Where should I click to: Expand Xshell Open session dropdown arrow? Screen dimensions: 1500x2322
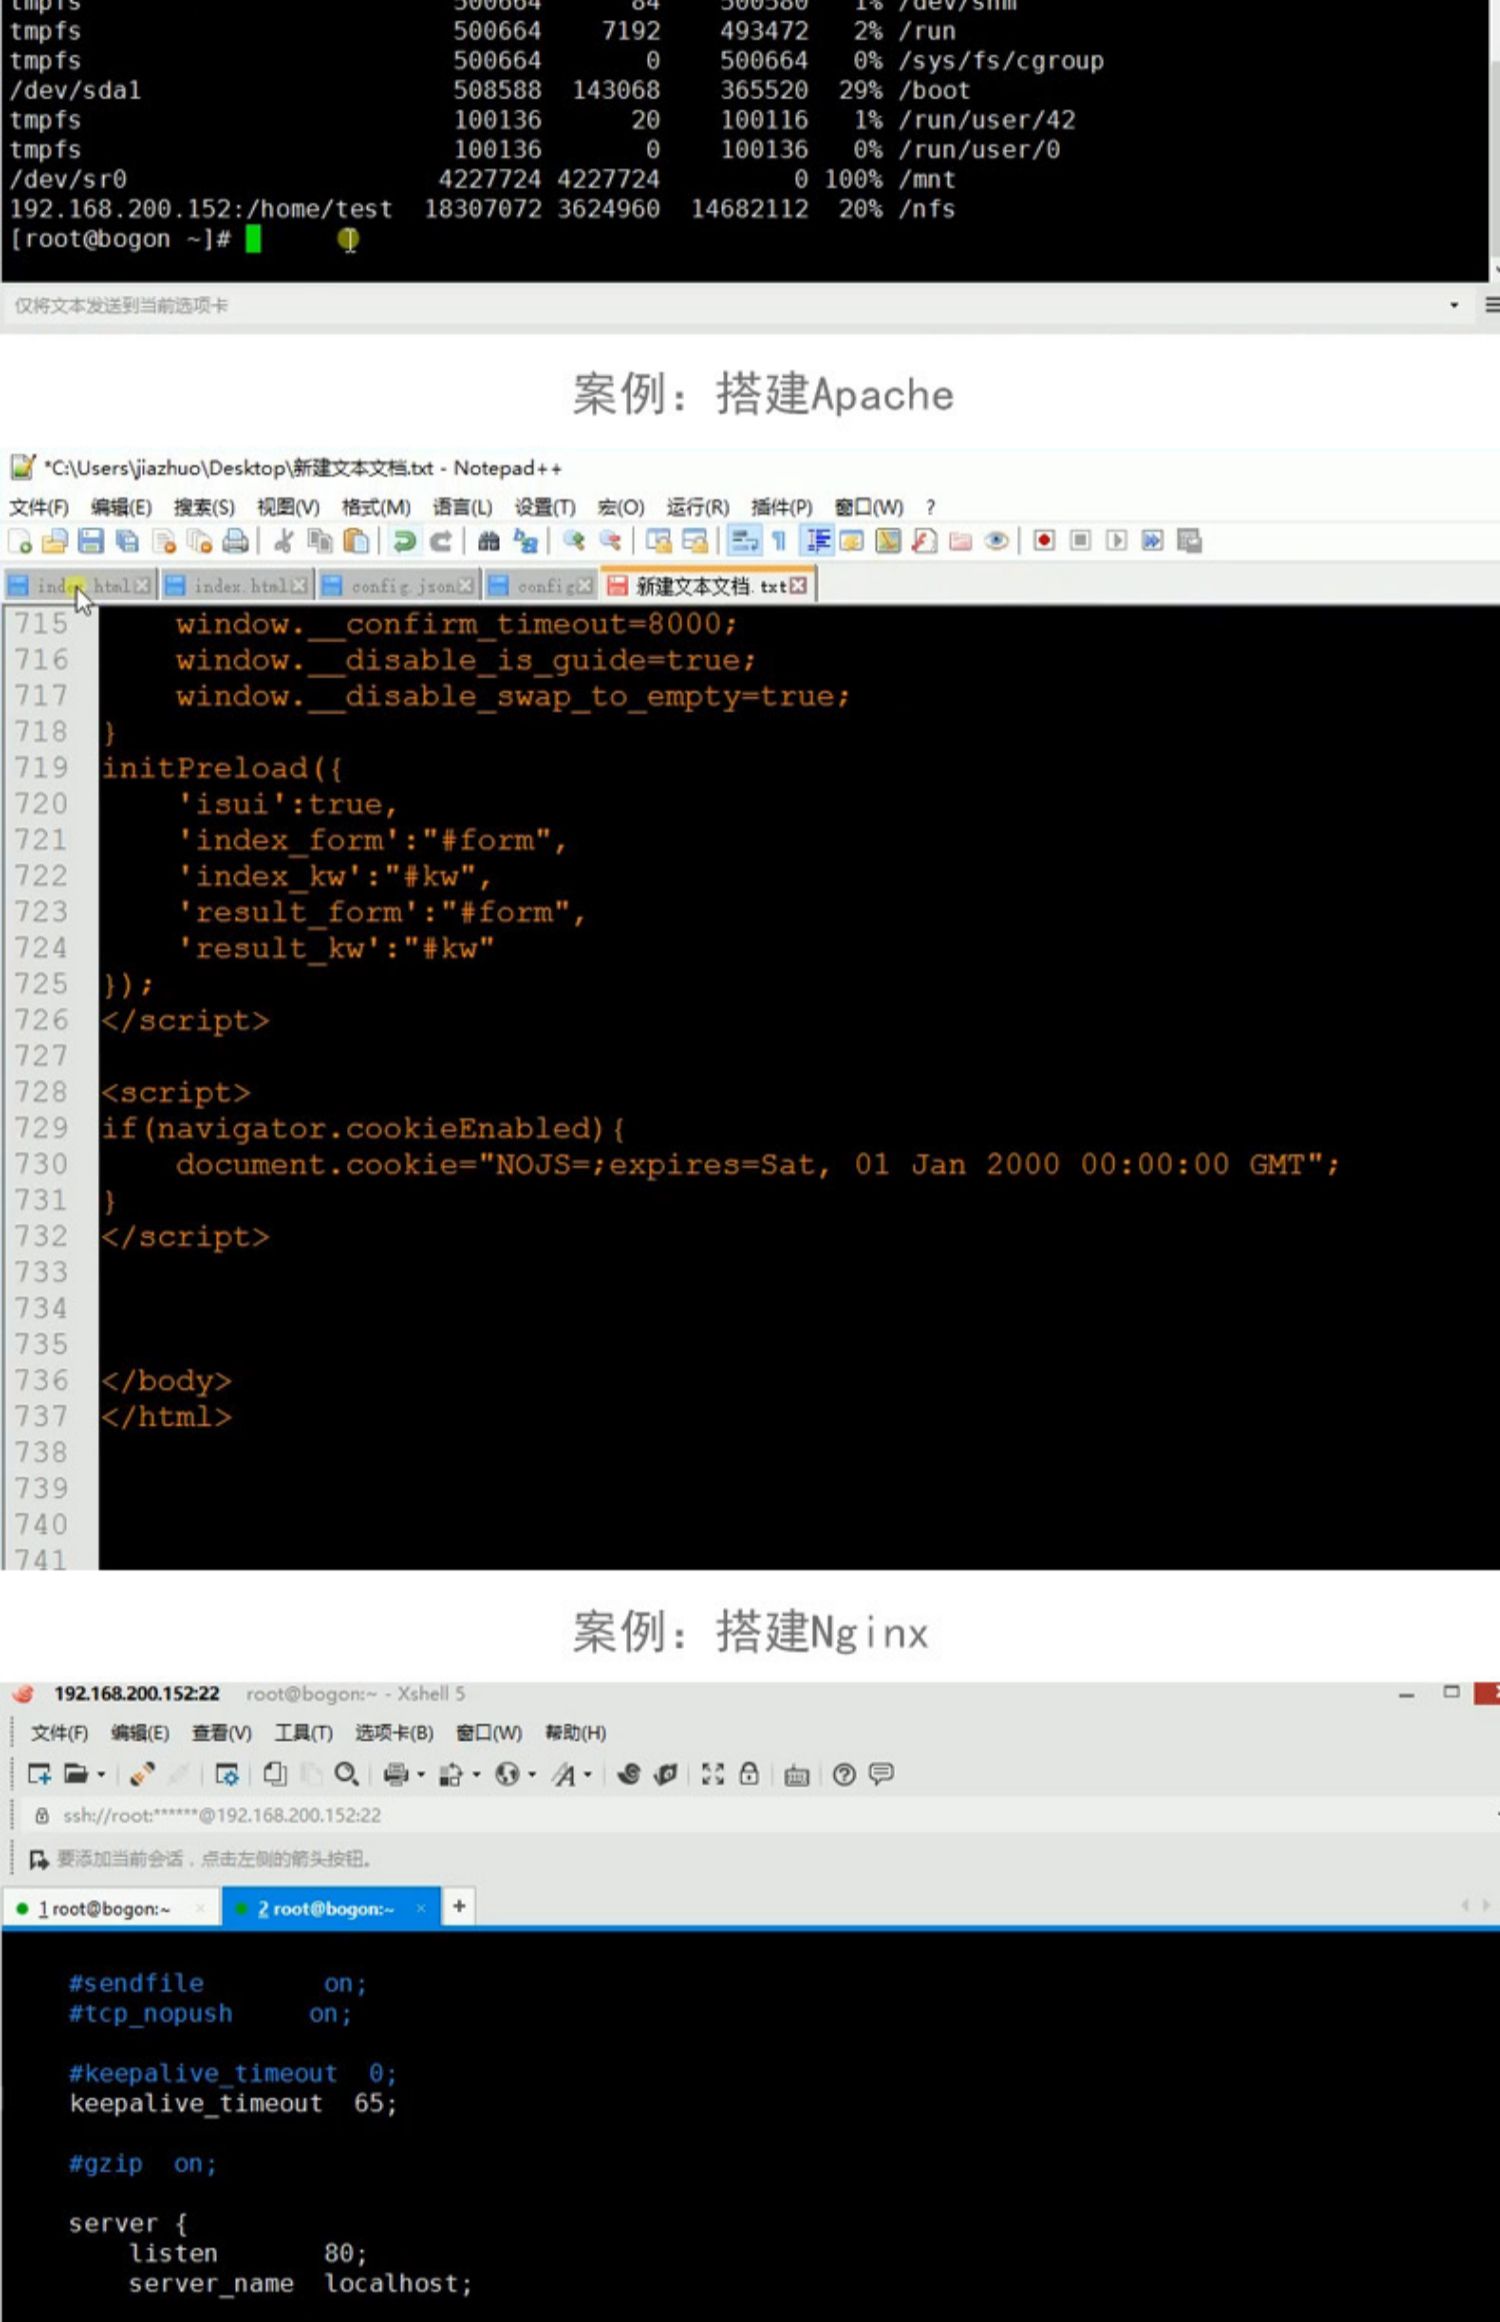[101, 1775]
